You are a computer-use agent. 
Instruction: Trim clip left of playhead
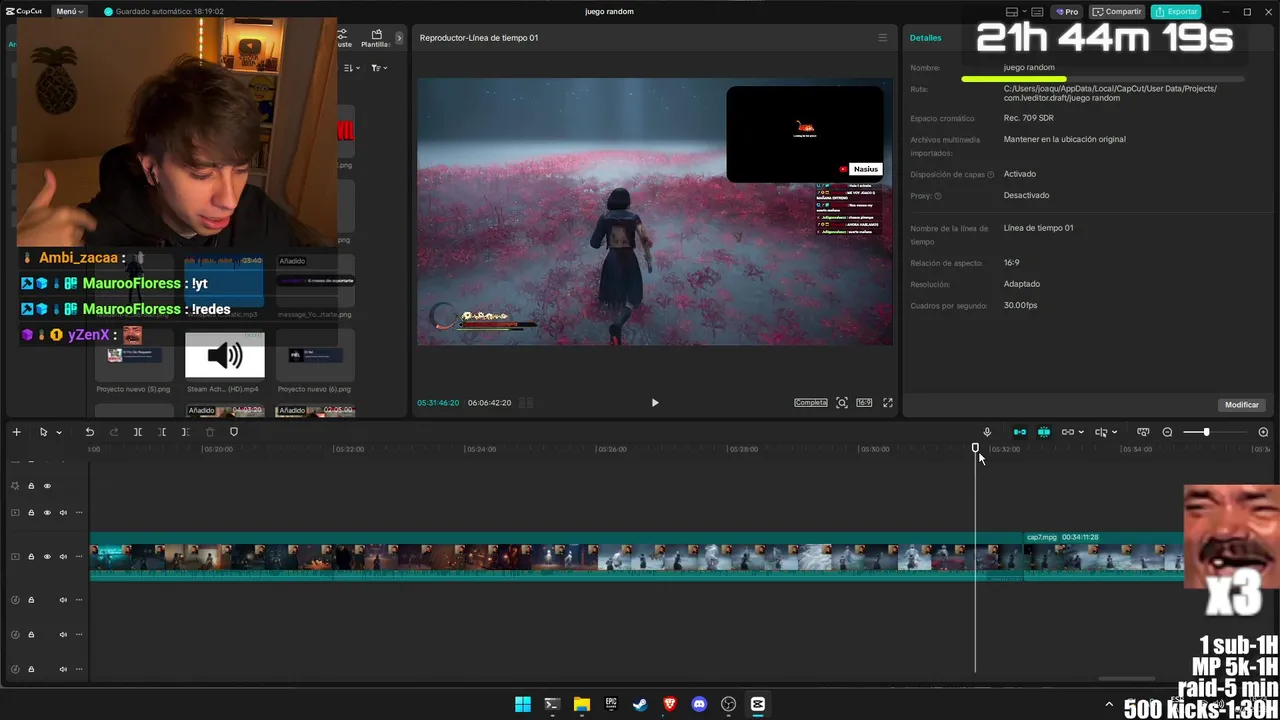pyautogui.click(x=162, y=432)
